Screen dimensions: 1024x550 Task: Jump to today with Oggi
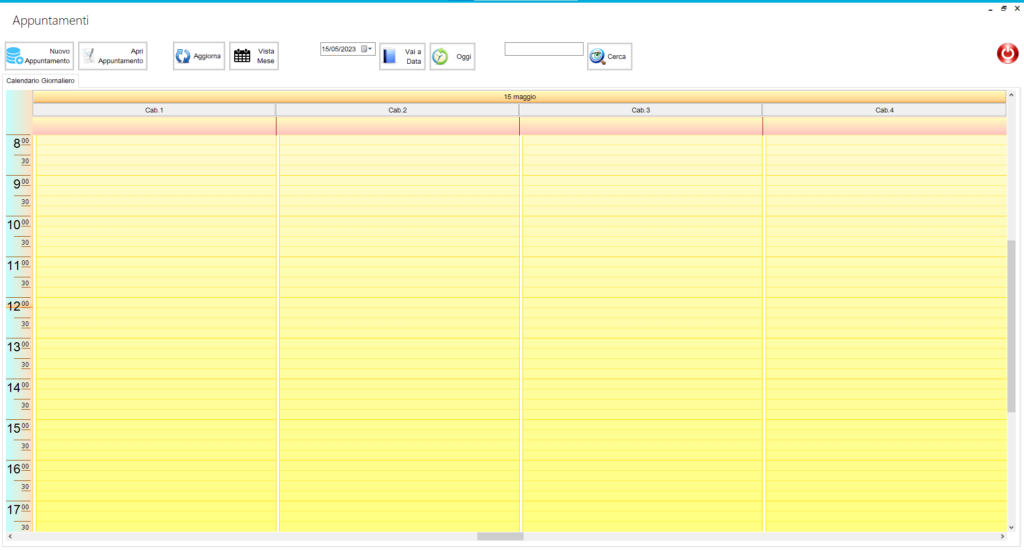point(452,56)
